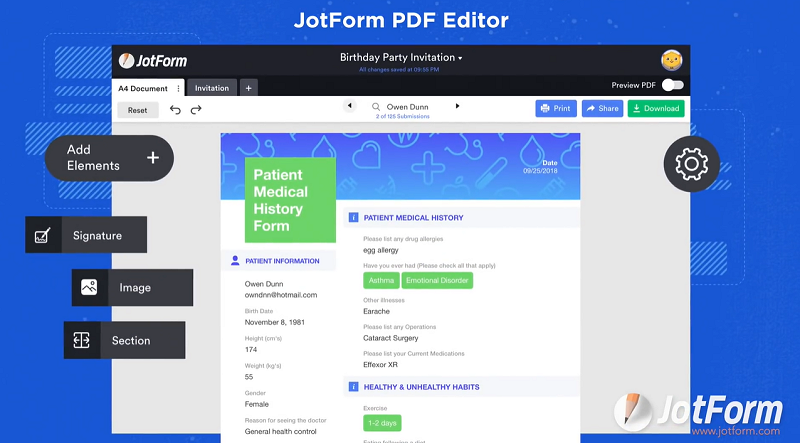800x443 pixels.
Task: Click the JotForm logo in header
Action: (153, 61)
